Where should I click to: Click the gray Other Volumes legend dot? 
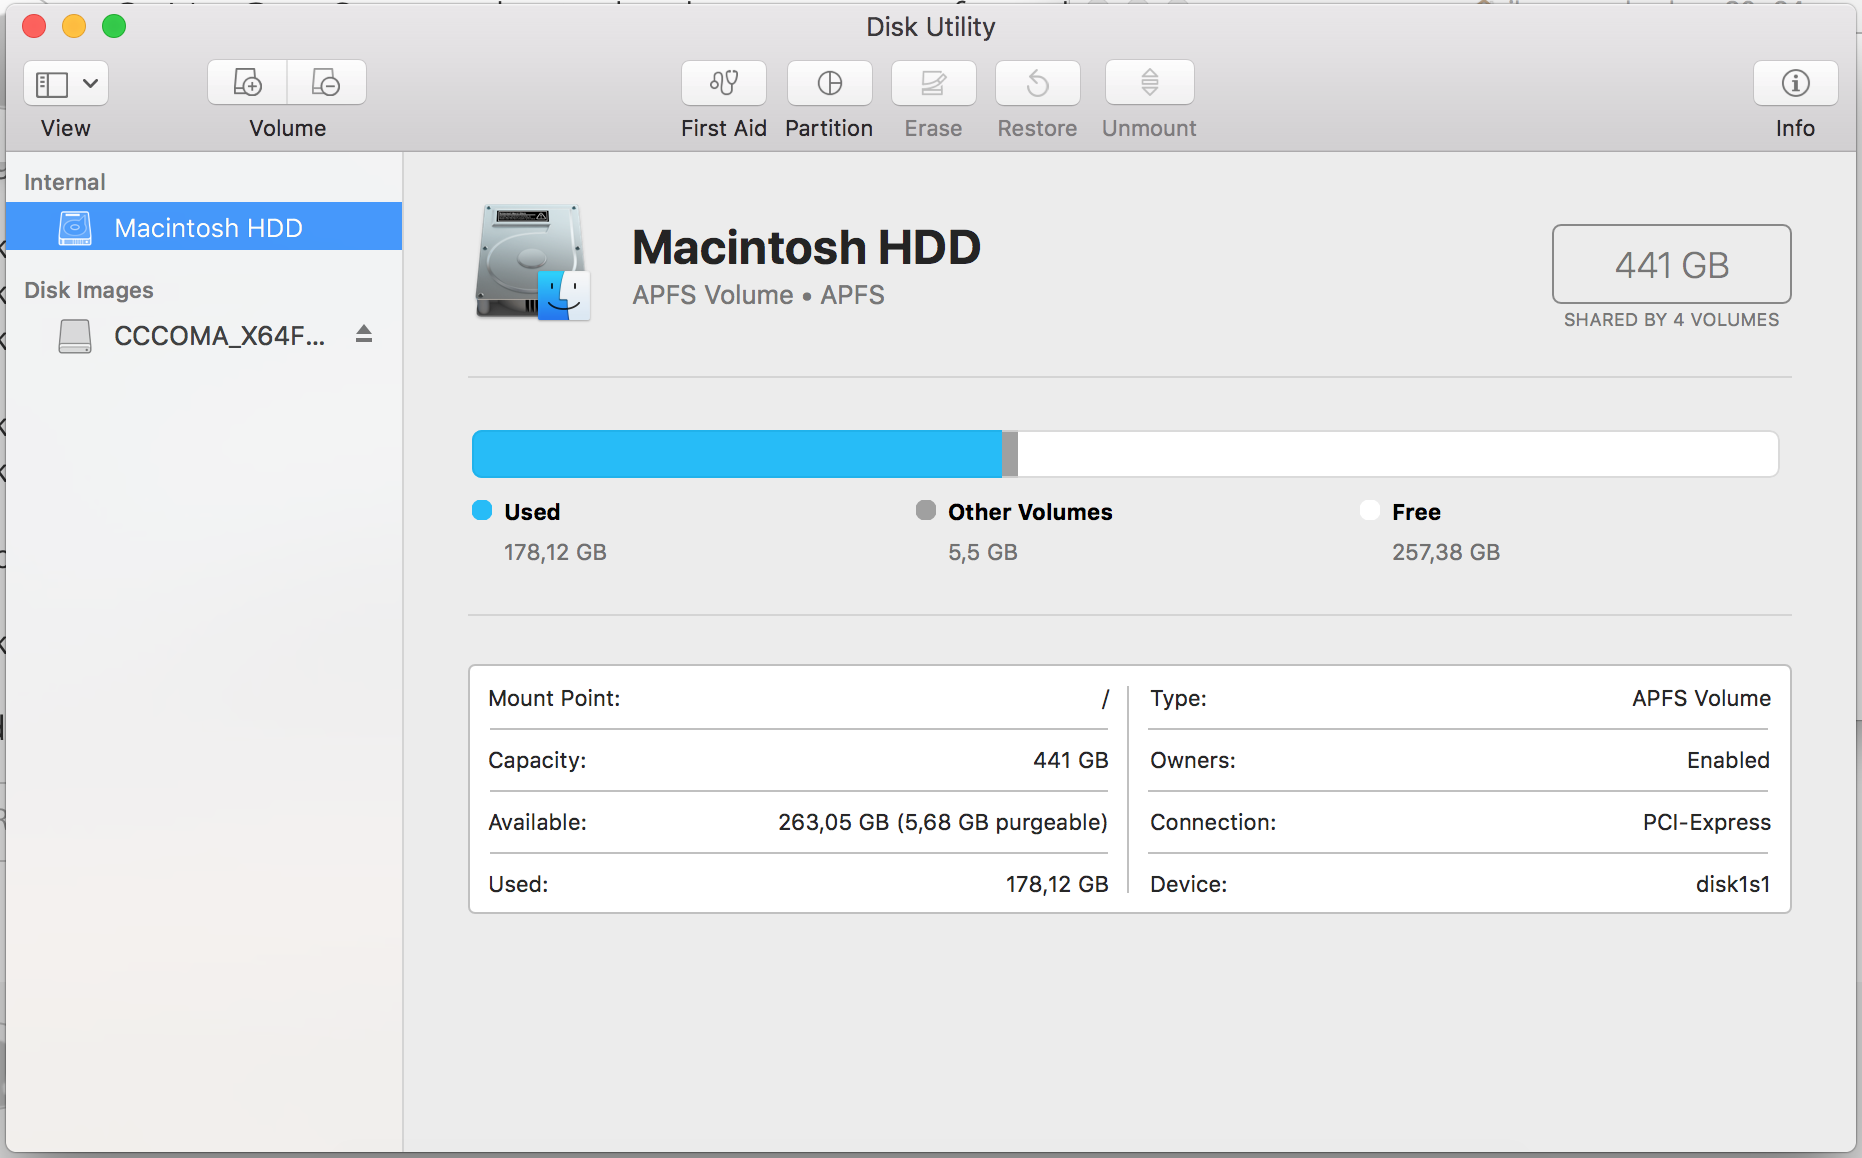[926, 511]
